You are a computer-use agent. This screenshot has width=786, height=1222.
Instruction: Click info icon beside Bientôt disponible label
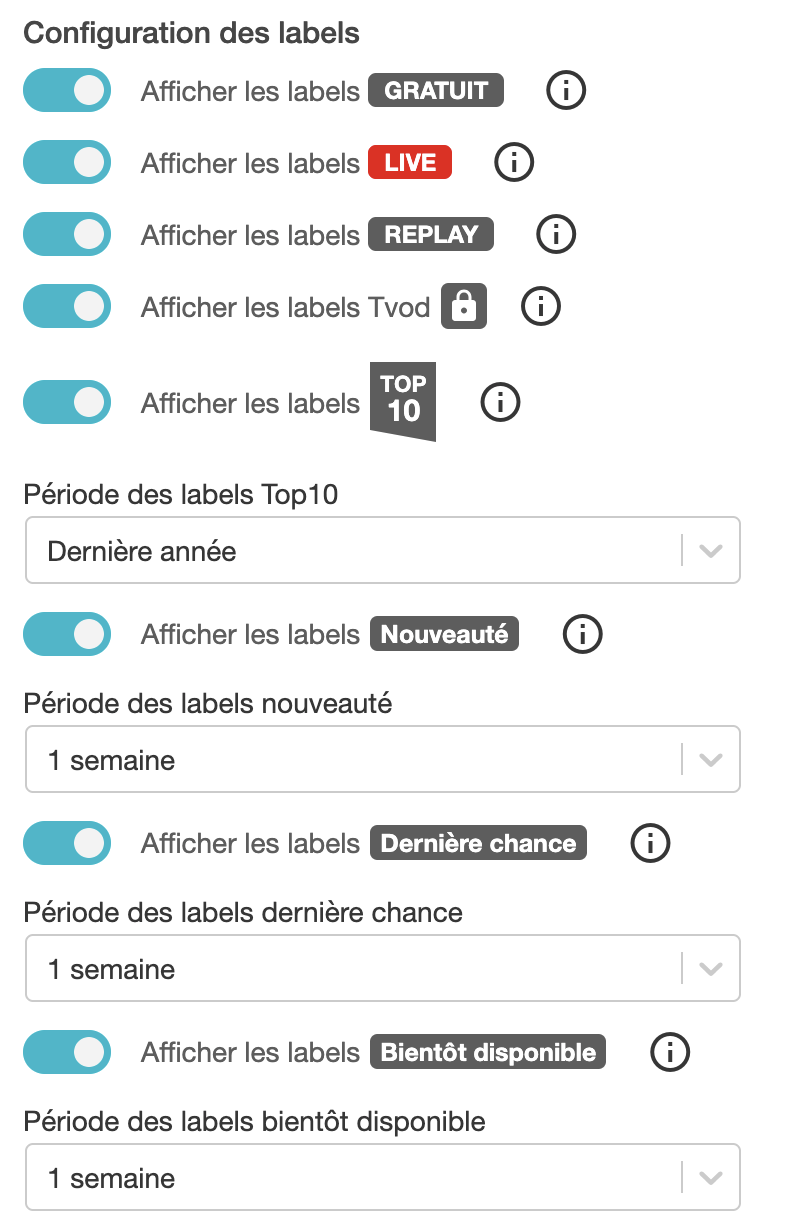click(670, 1052)
